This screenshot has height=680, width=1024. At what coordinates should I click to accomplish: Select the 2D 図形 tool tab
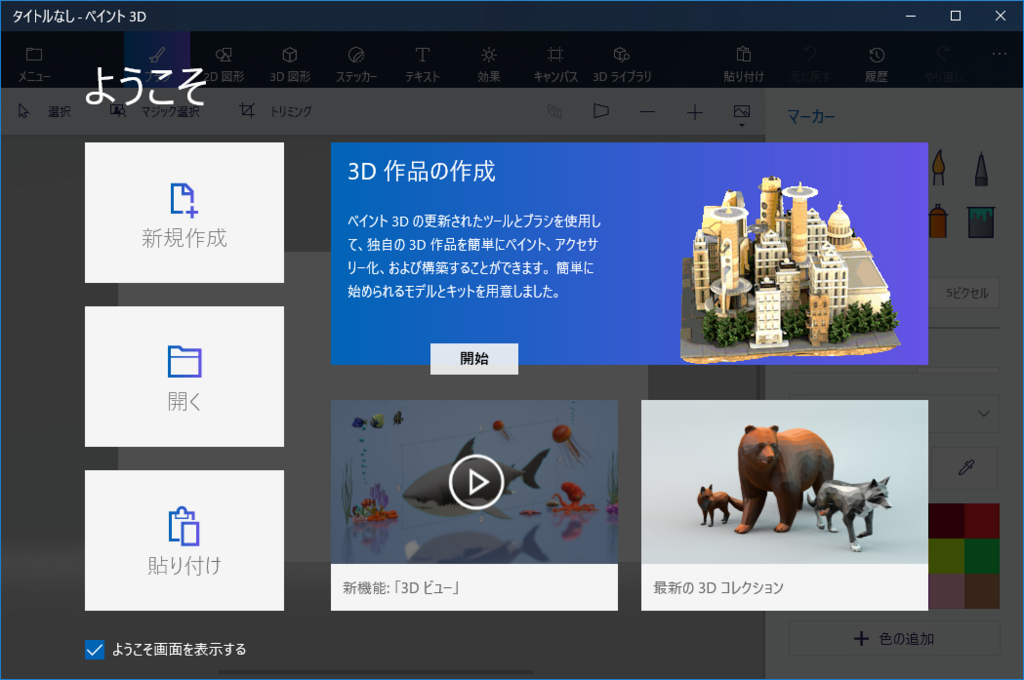pyautogui.click(x=224, y=64)
